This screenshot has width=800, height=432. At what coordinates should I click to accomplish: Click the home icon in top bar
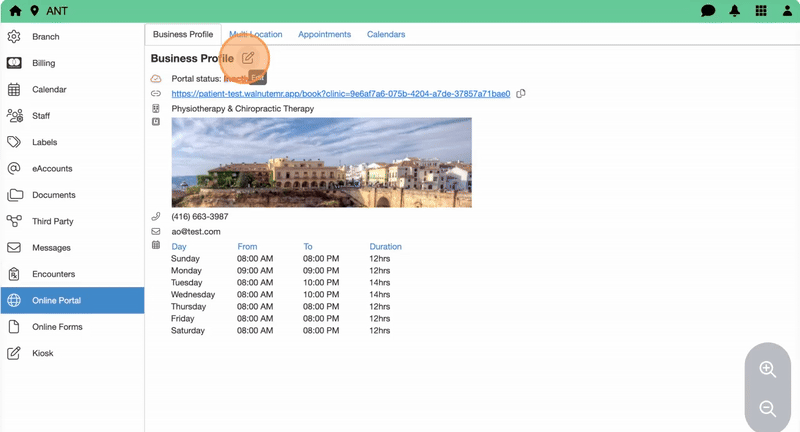pos(15,11)
